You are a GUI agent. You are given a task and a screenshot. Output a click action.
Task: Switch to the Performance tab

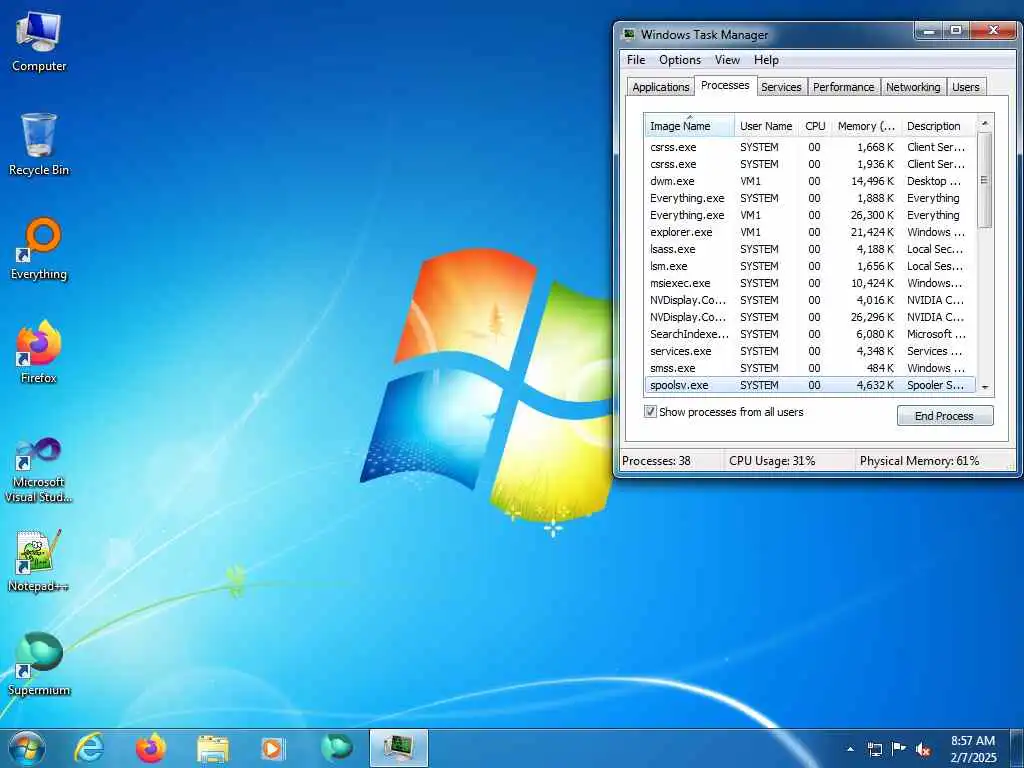point(843,87)
